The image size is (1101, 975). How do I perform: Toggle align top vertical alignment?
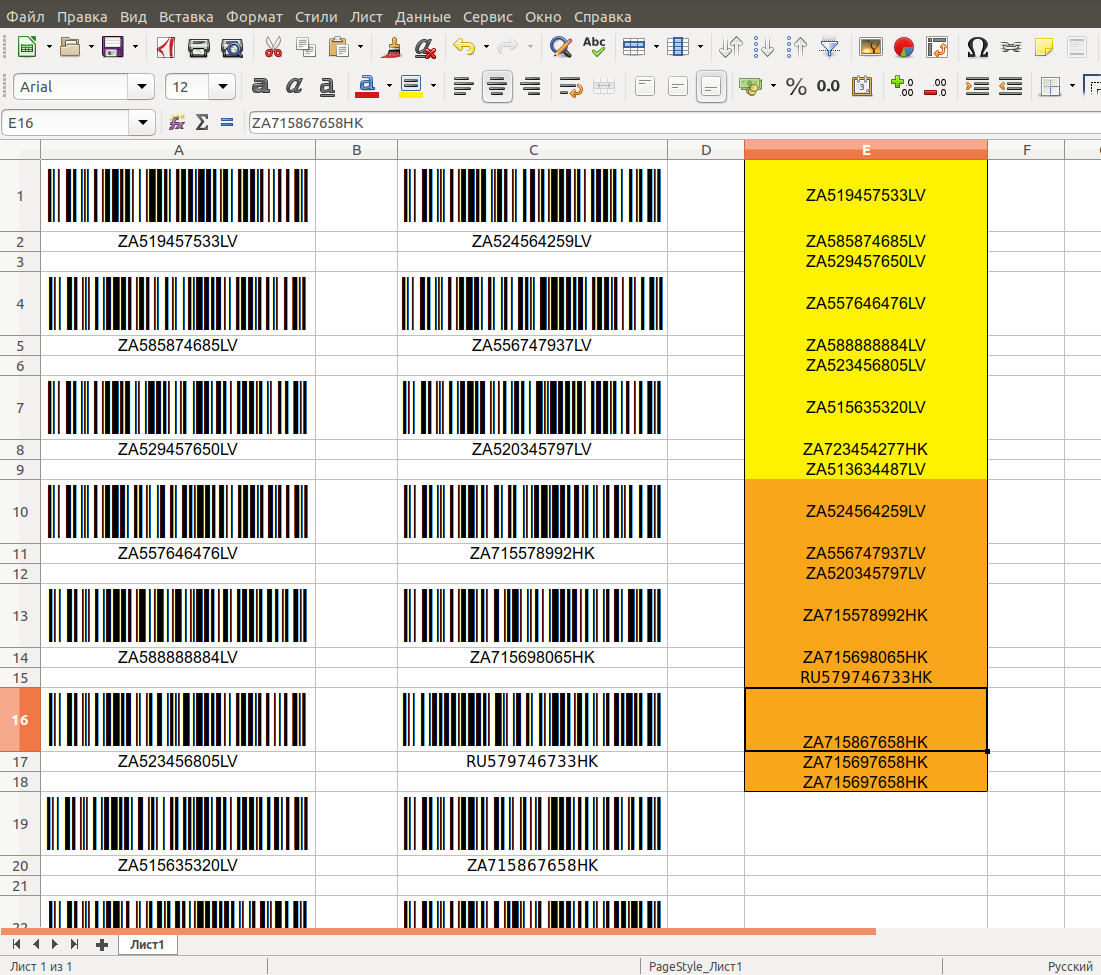[645, 86]
